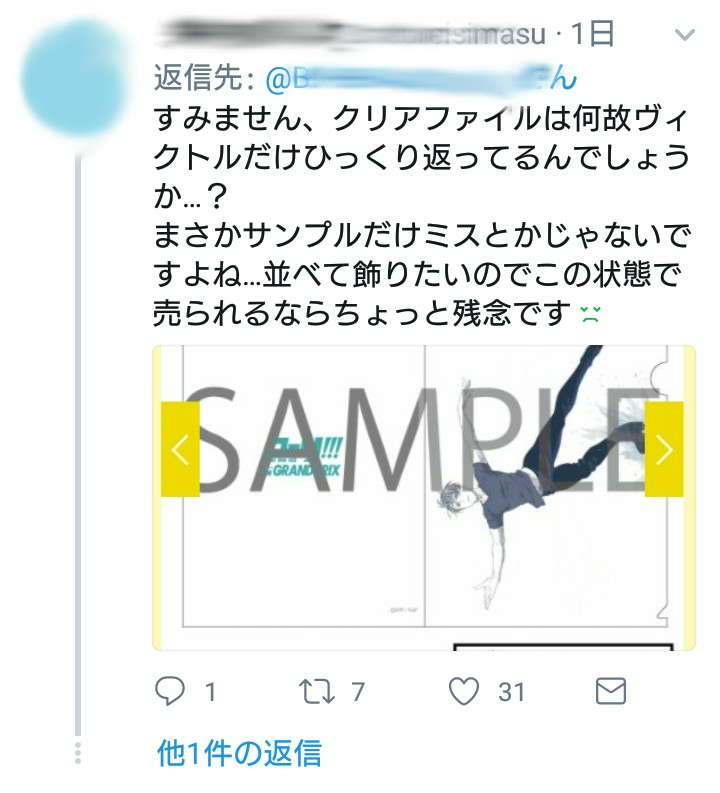Image resolution: width=720 pixels, height=793 pixels.
Task: Click the reply count number 1
Action: click(210, 692)
